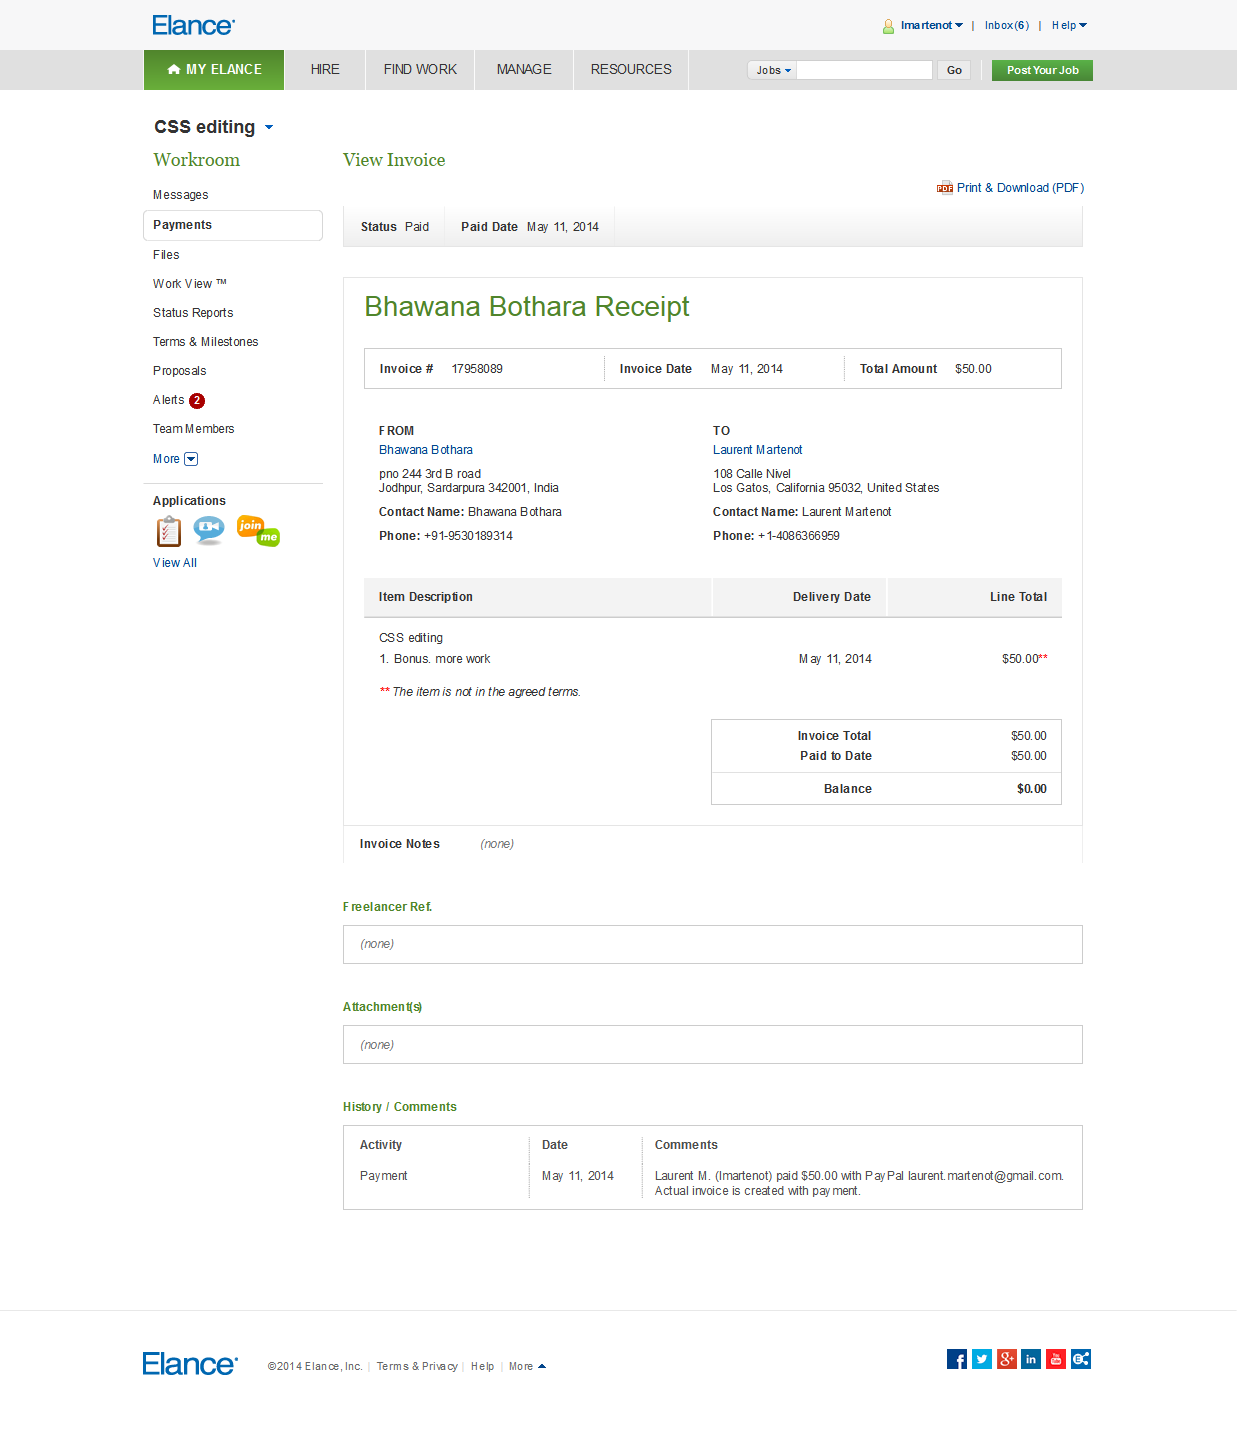Viewport: 1237px width, 1435px height.
Task: Open Elance's Facebook page
Action: click(957, 1359)
